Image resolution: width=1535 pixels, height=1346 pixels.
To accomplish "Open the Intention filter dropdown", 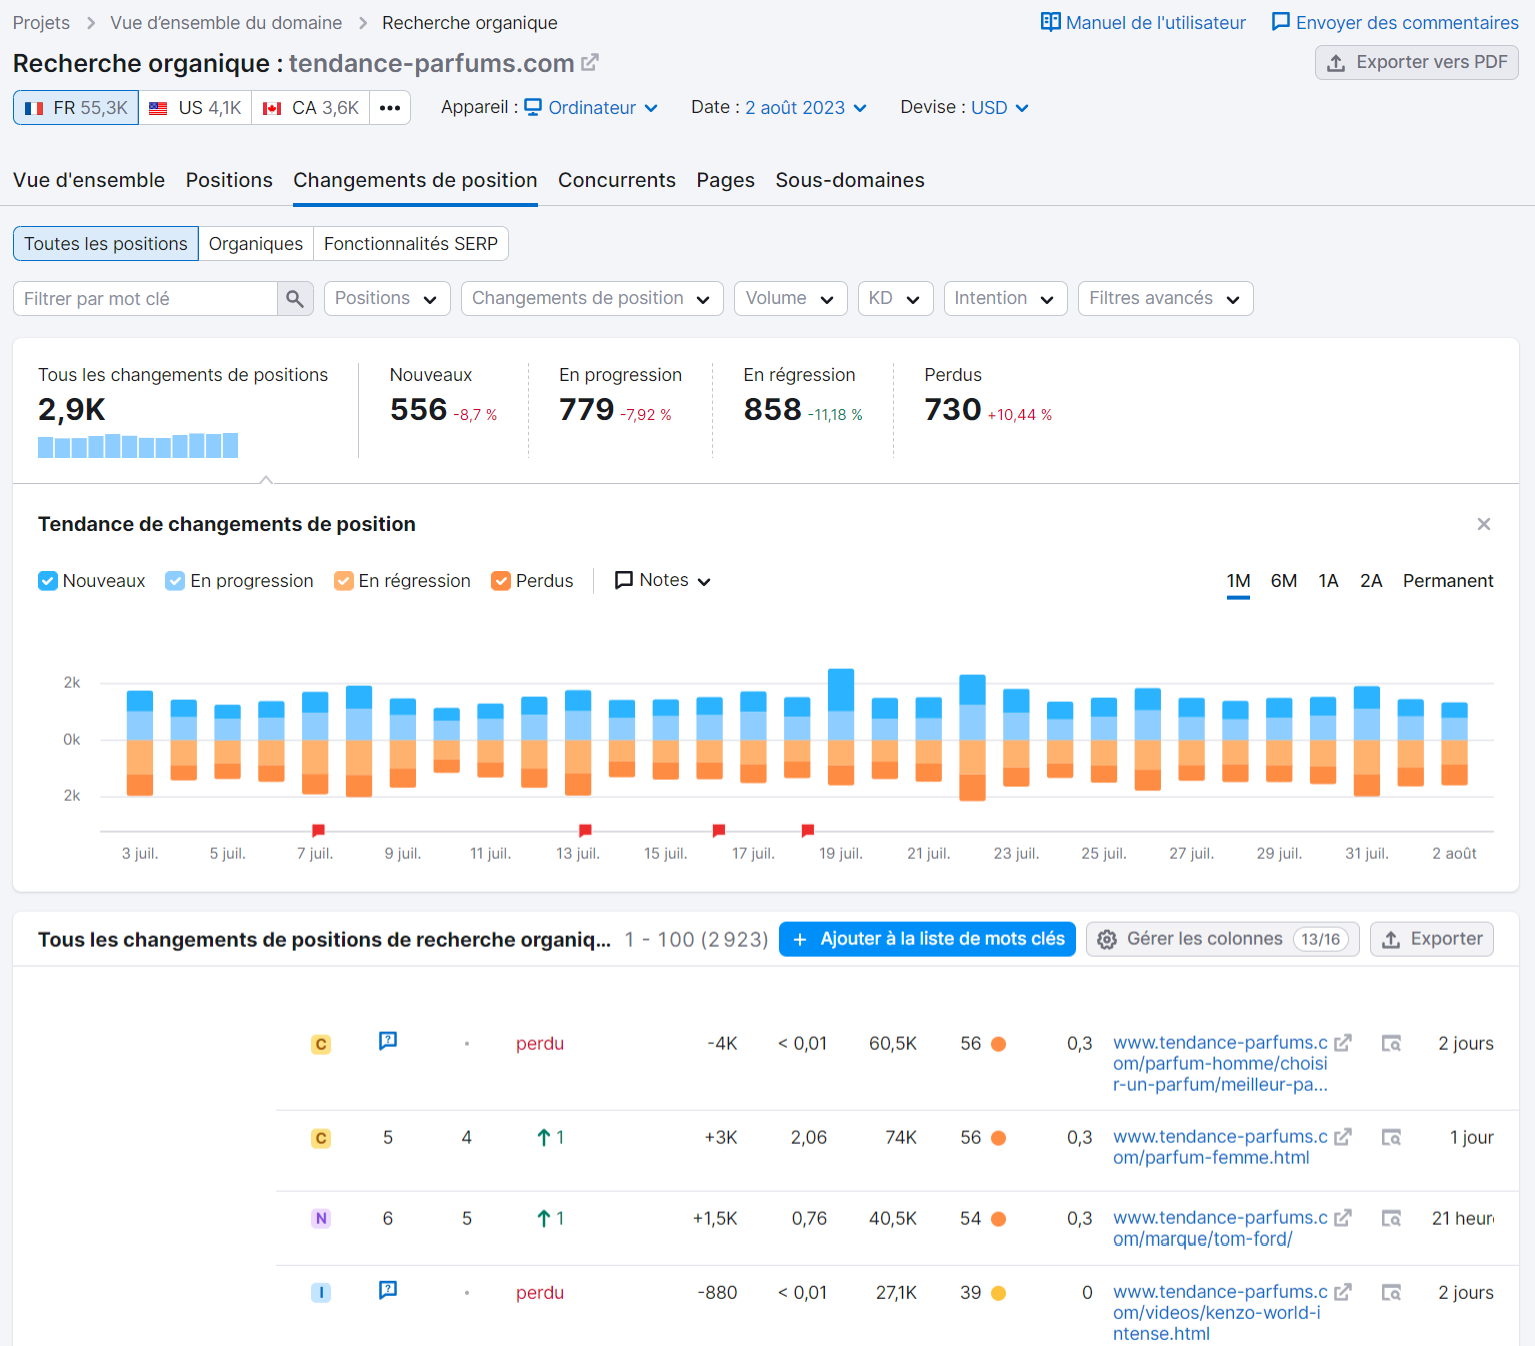I will pyautogui.click(x=1005, y=298).
